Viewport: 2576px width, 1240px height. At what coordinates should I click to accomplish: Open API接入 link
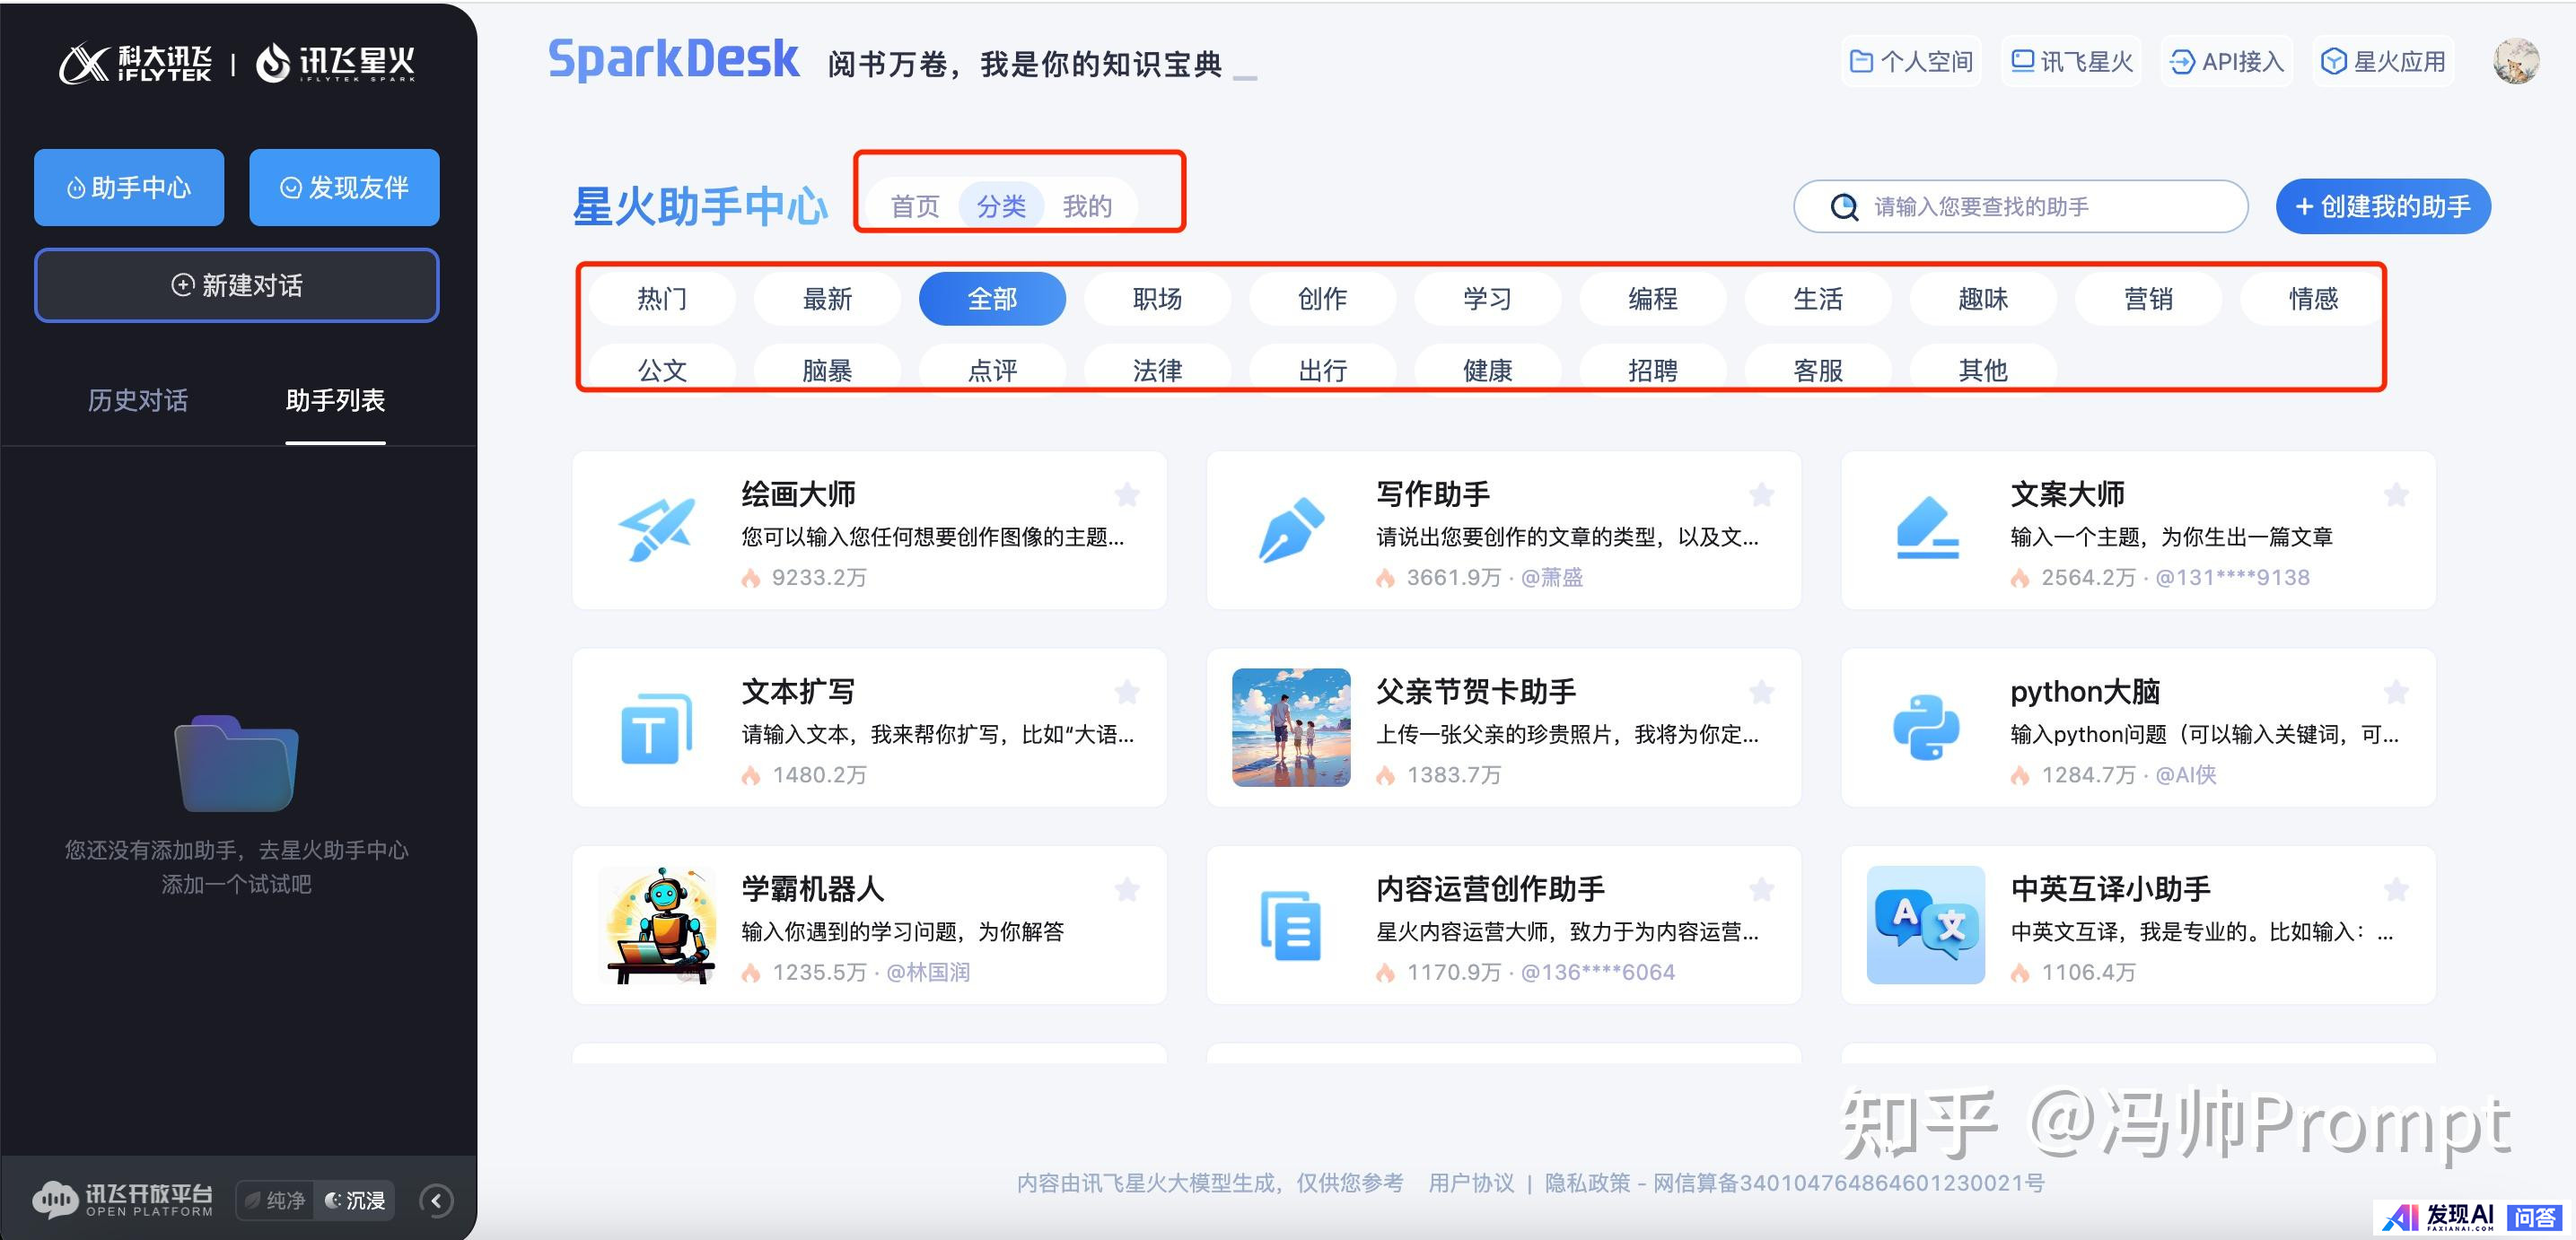tap(2227, 62)
